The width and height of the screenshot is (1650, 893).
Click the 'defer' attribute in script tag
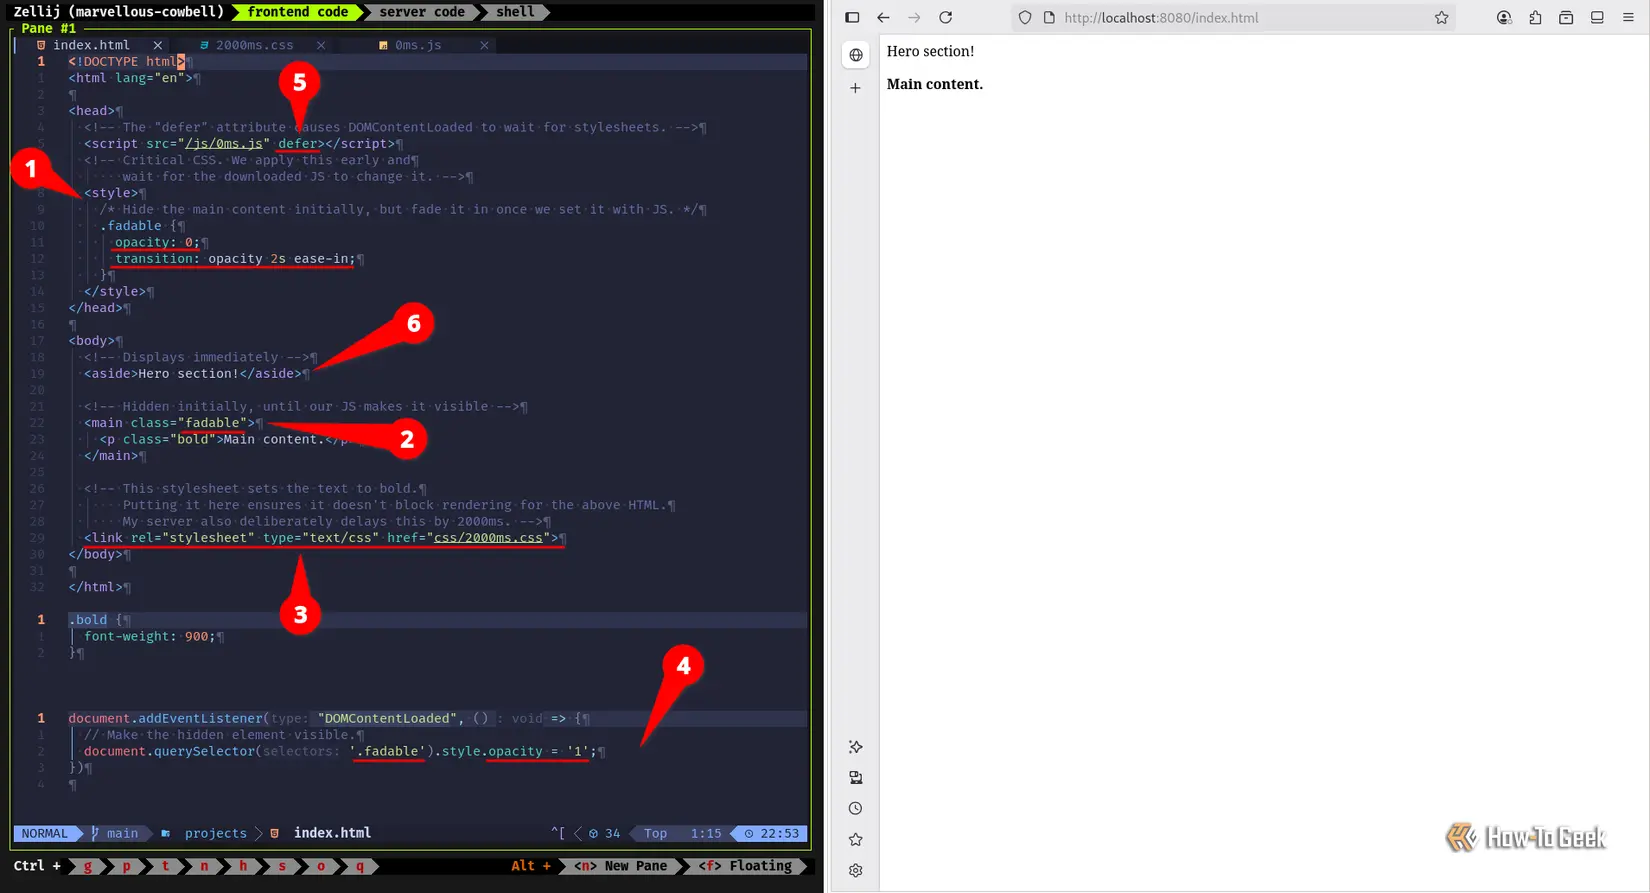click(298, 143)
